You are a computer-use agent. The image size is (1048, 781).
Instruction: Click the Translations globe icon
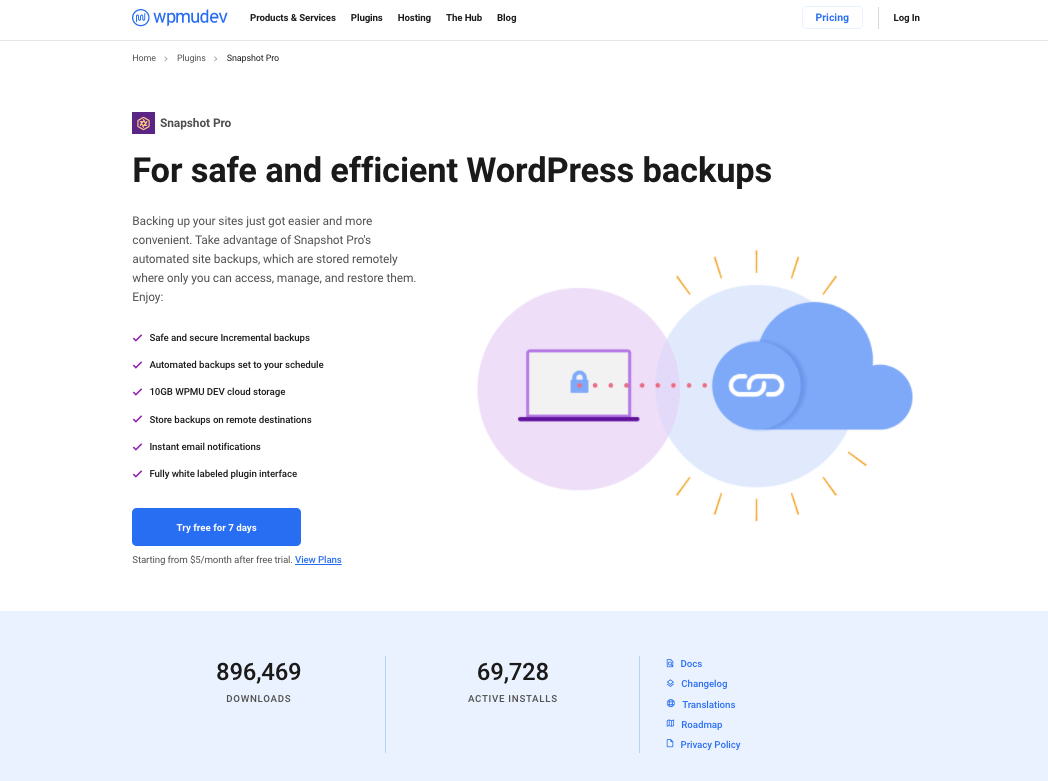point(669,704)
